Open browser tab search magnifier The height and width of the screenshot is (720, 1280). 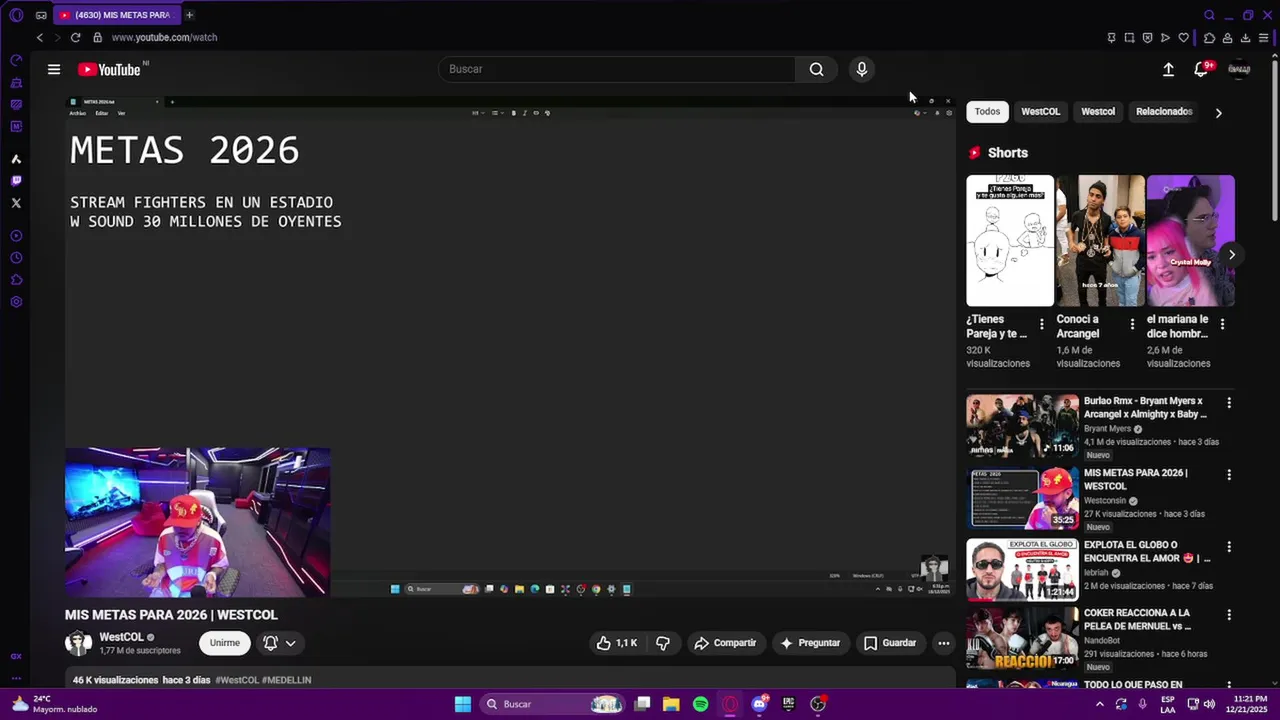coord(1209,15)
